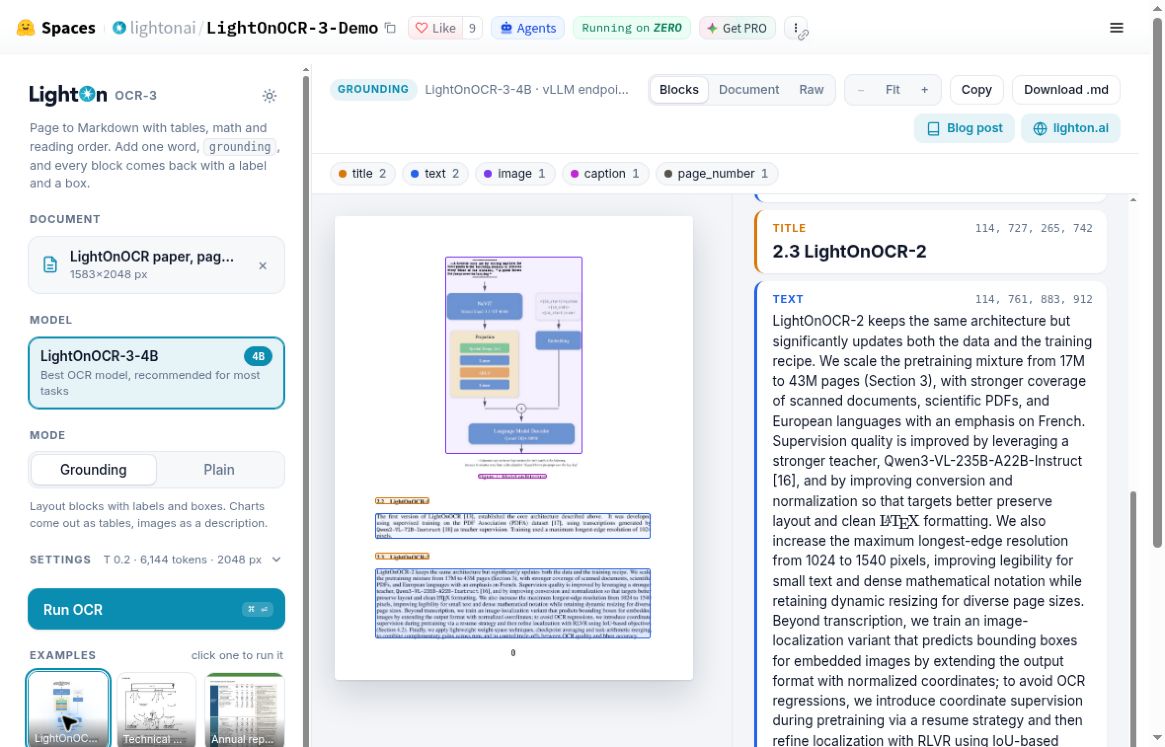Toggle the page_number block filter chip
Image resolution: width=1165 pixels, height=747 pixels.
point(716,174)
